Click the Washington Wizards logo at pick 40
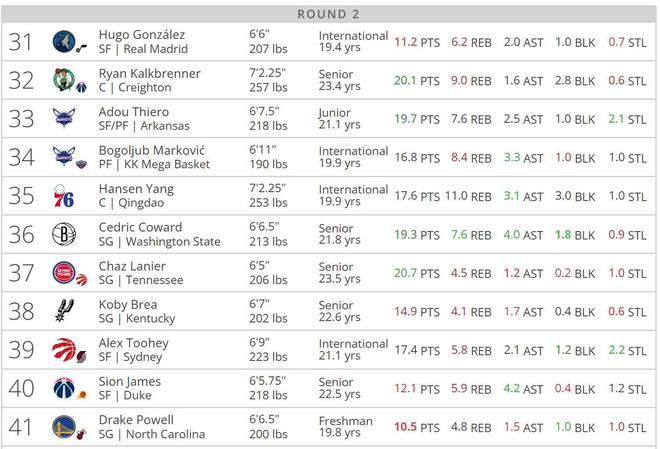660x449 pixels. click(x=64, y=388)
